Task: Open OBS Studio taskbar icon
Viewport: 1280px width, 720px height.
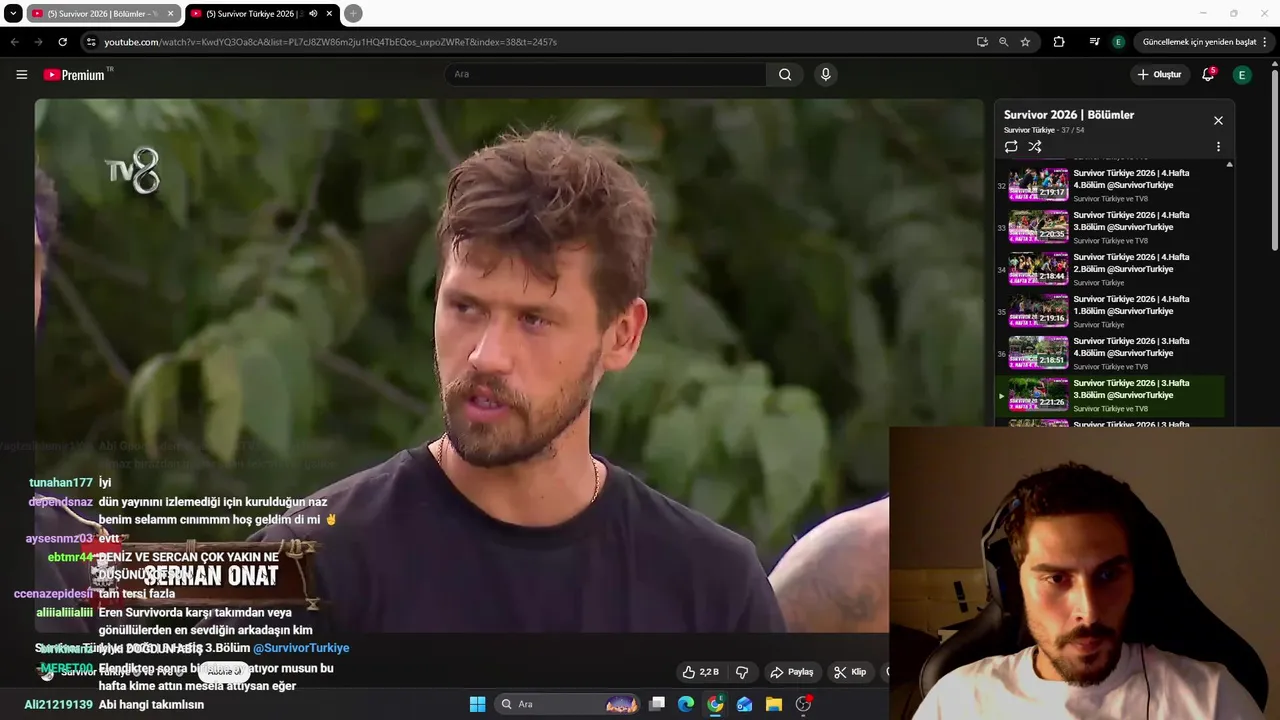Action: 803,704
